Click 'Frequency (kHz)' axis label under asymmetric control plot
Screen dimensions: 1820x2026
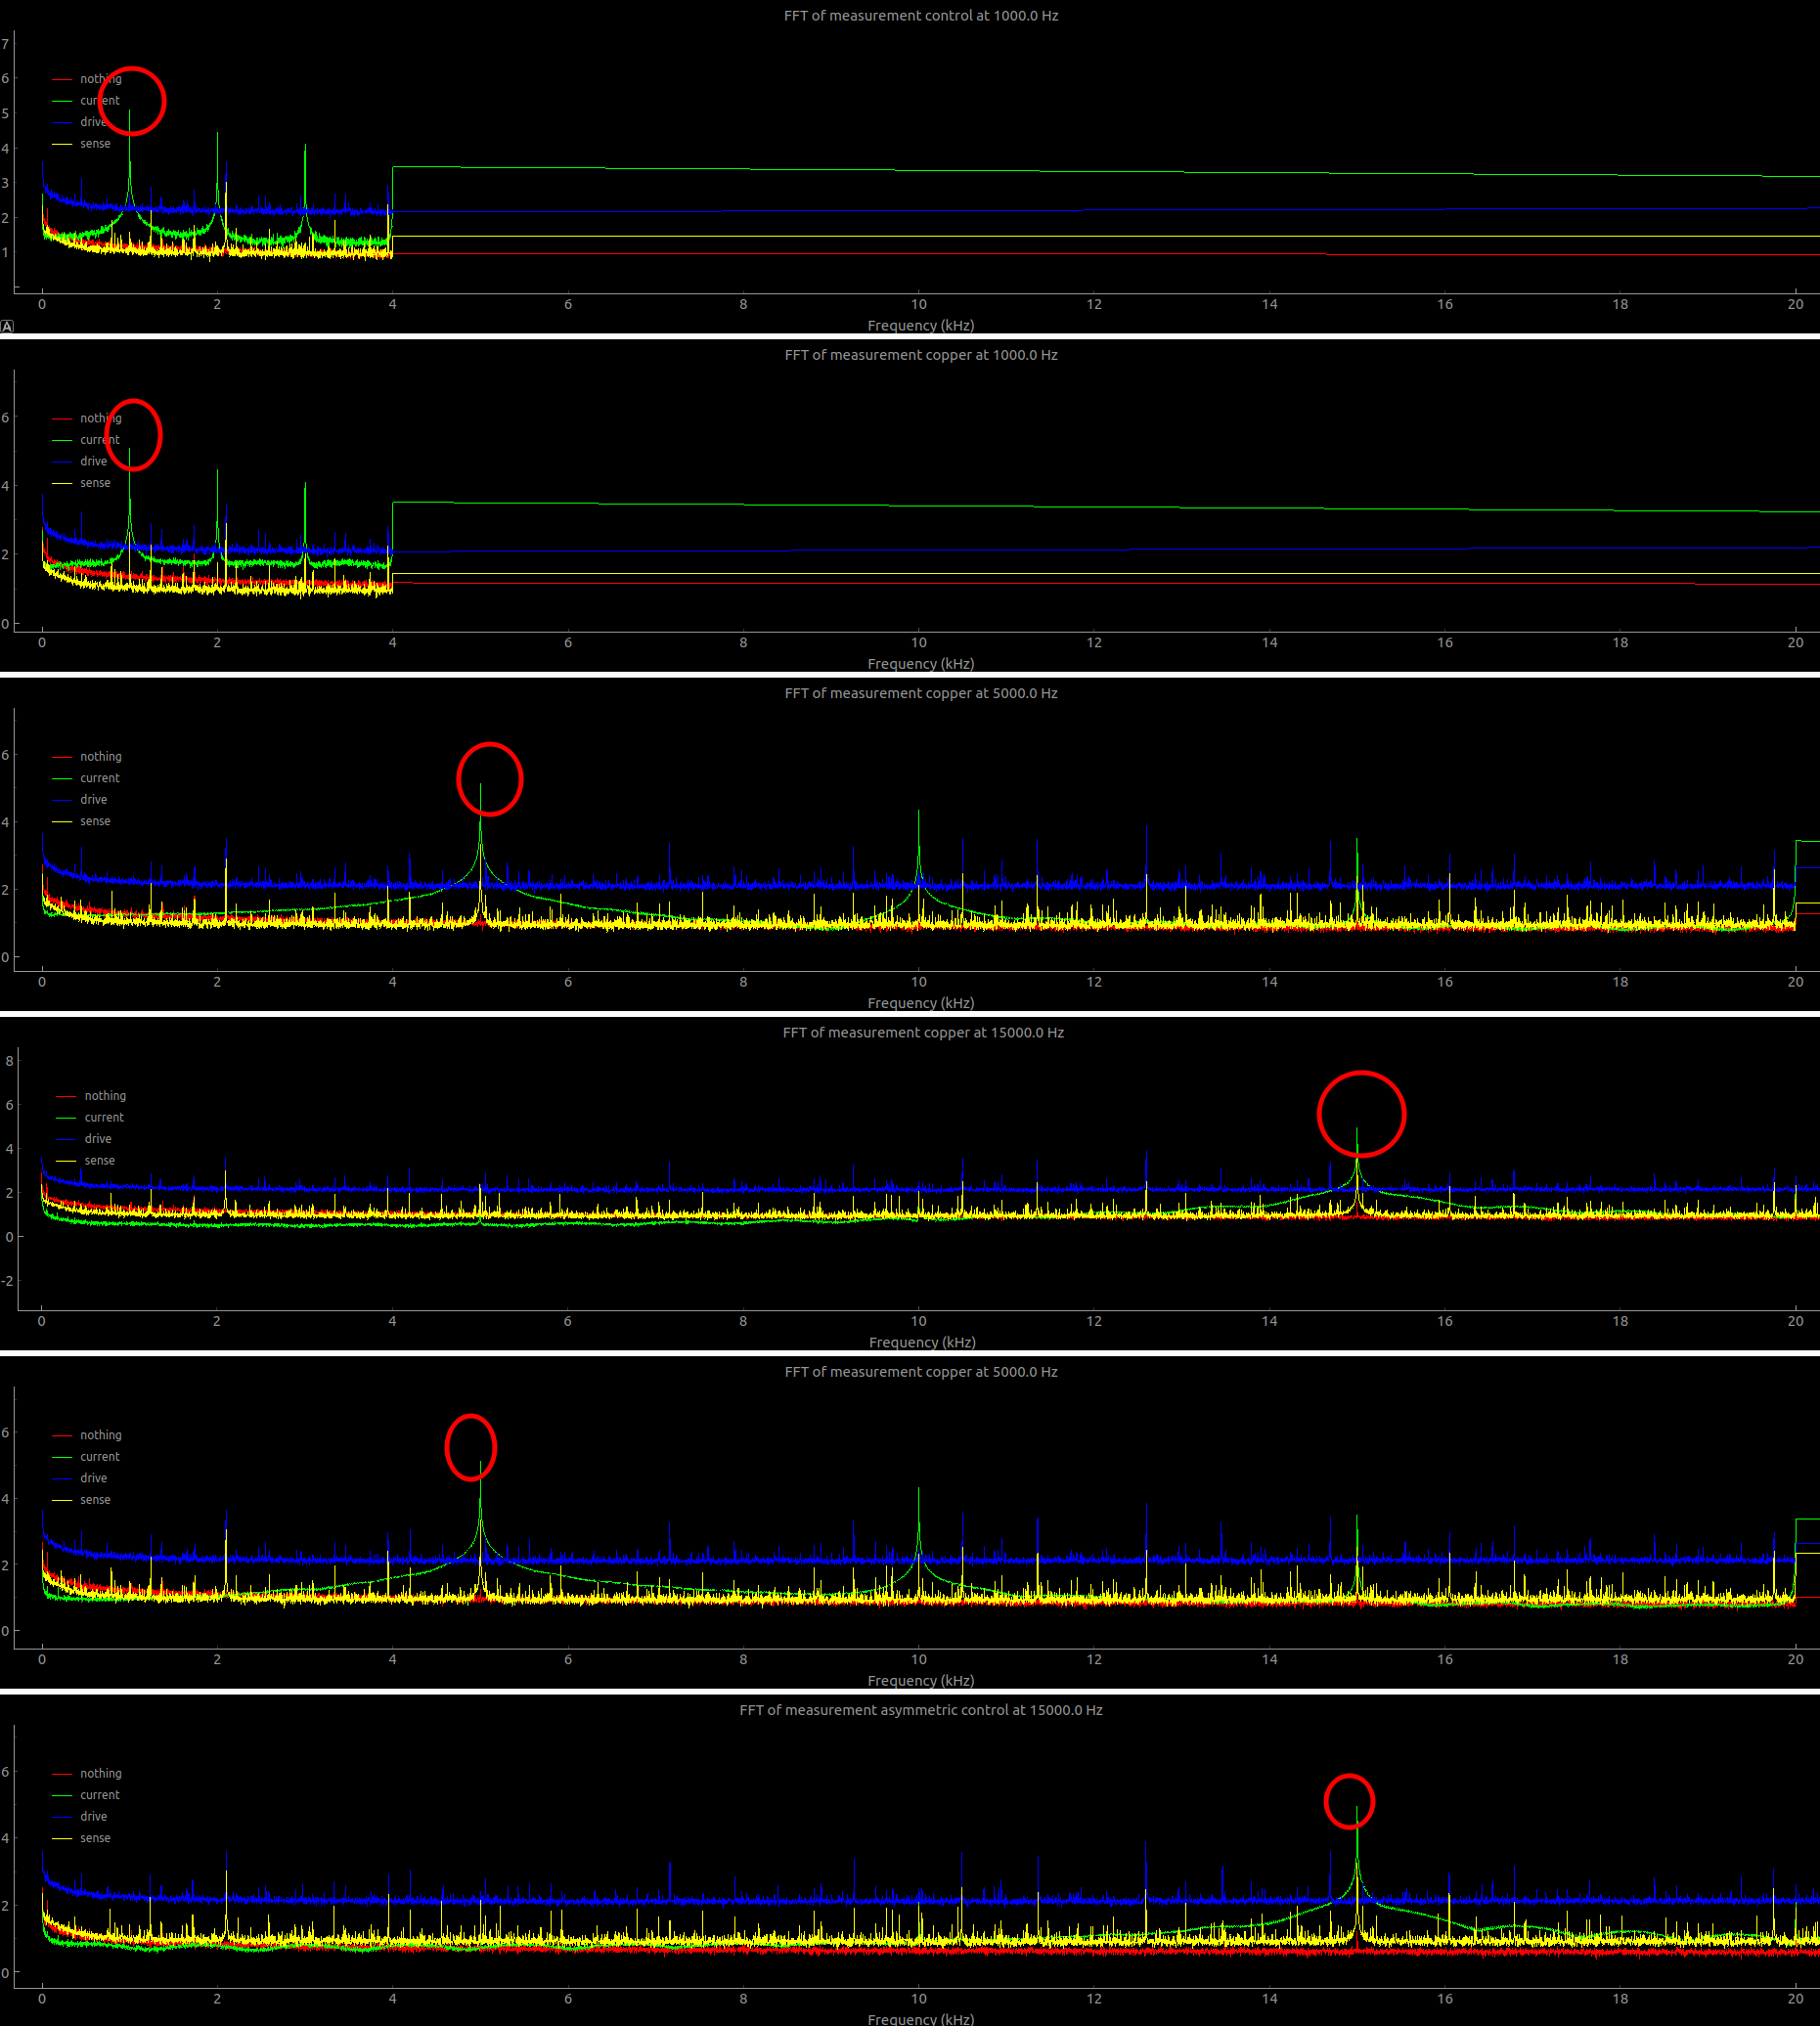click(920, 2018)
